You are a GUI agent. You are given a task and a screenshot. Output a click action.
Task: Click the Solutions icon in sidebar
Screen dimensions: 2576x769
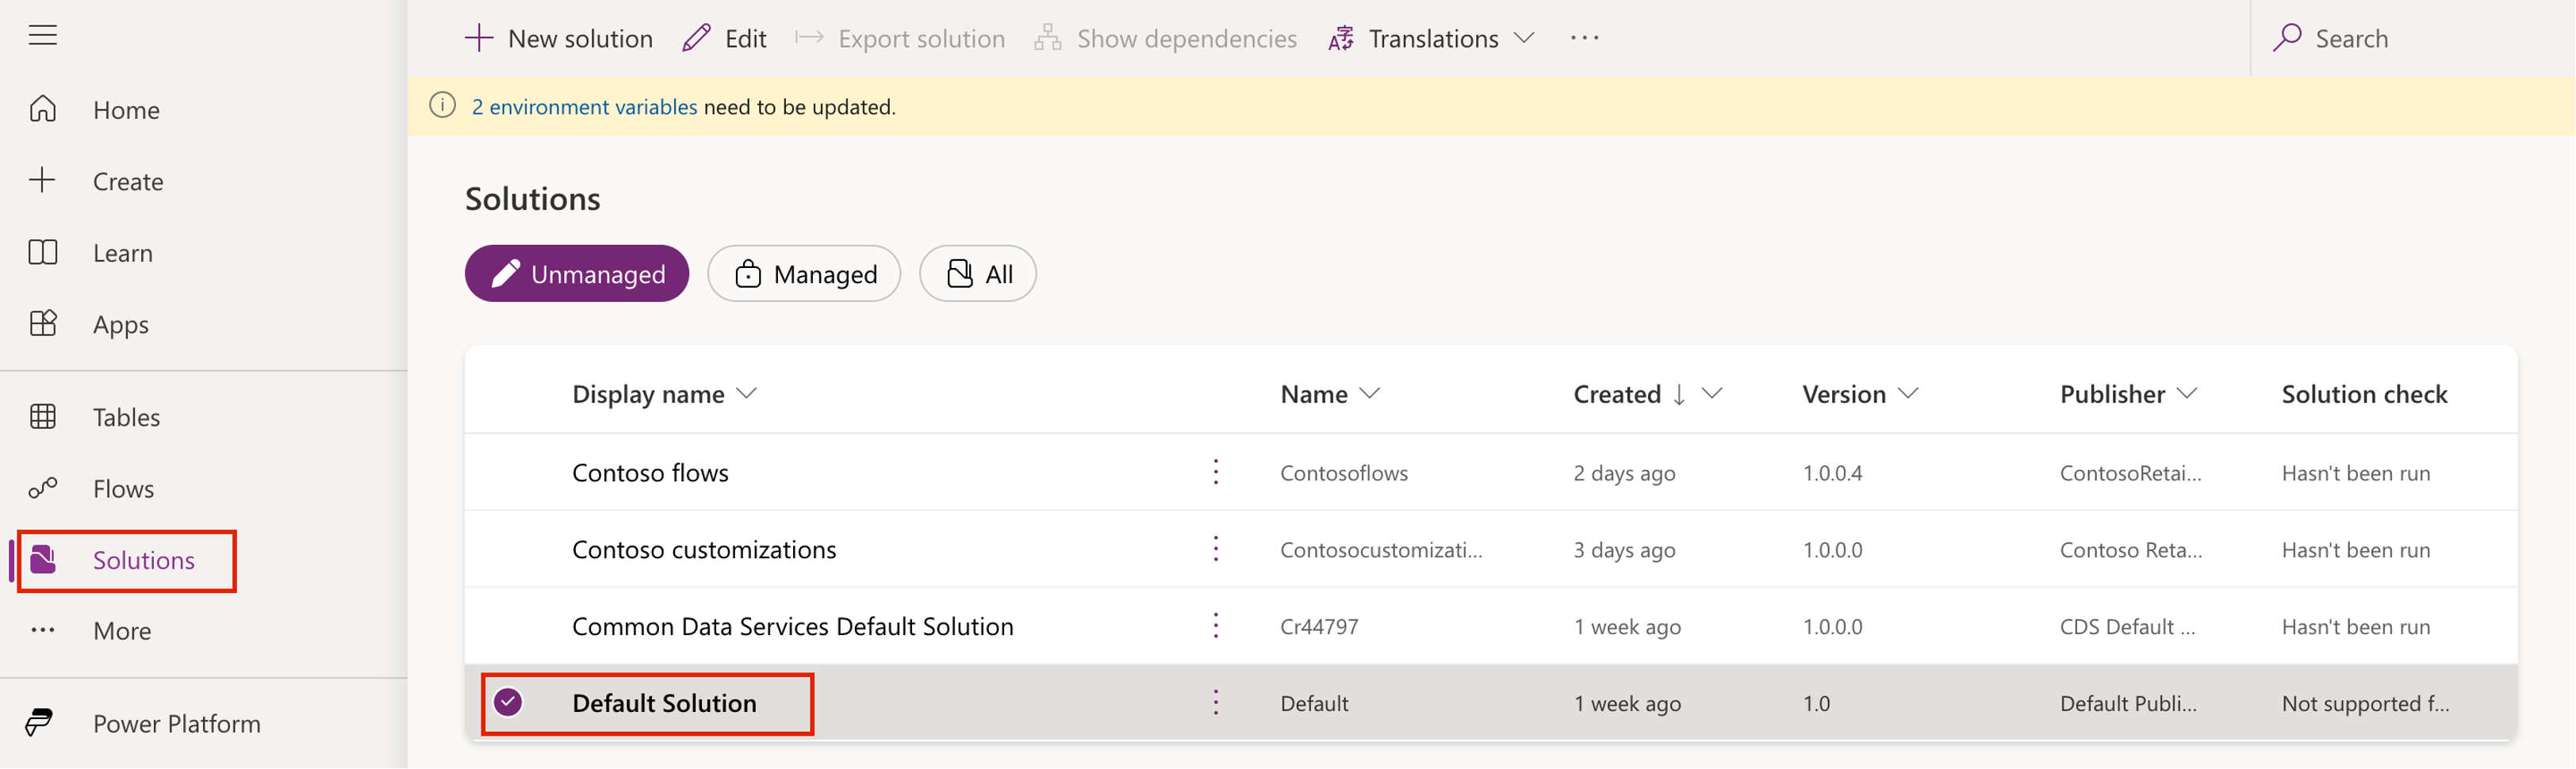point(43,560)
